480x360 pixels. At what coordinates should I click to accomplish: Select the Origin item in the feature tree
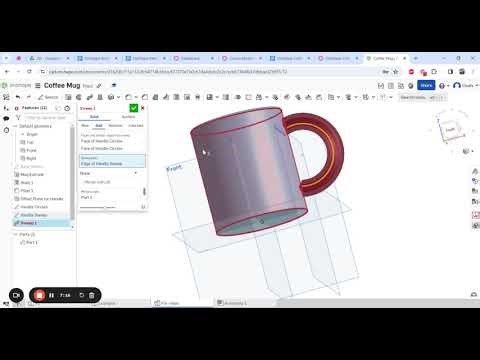pyautogui.click(x=32, y=134)
